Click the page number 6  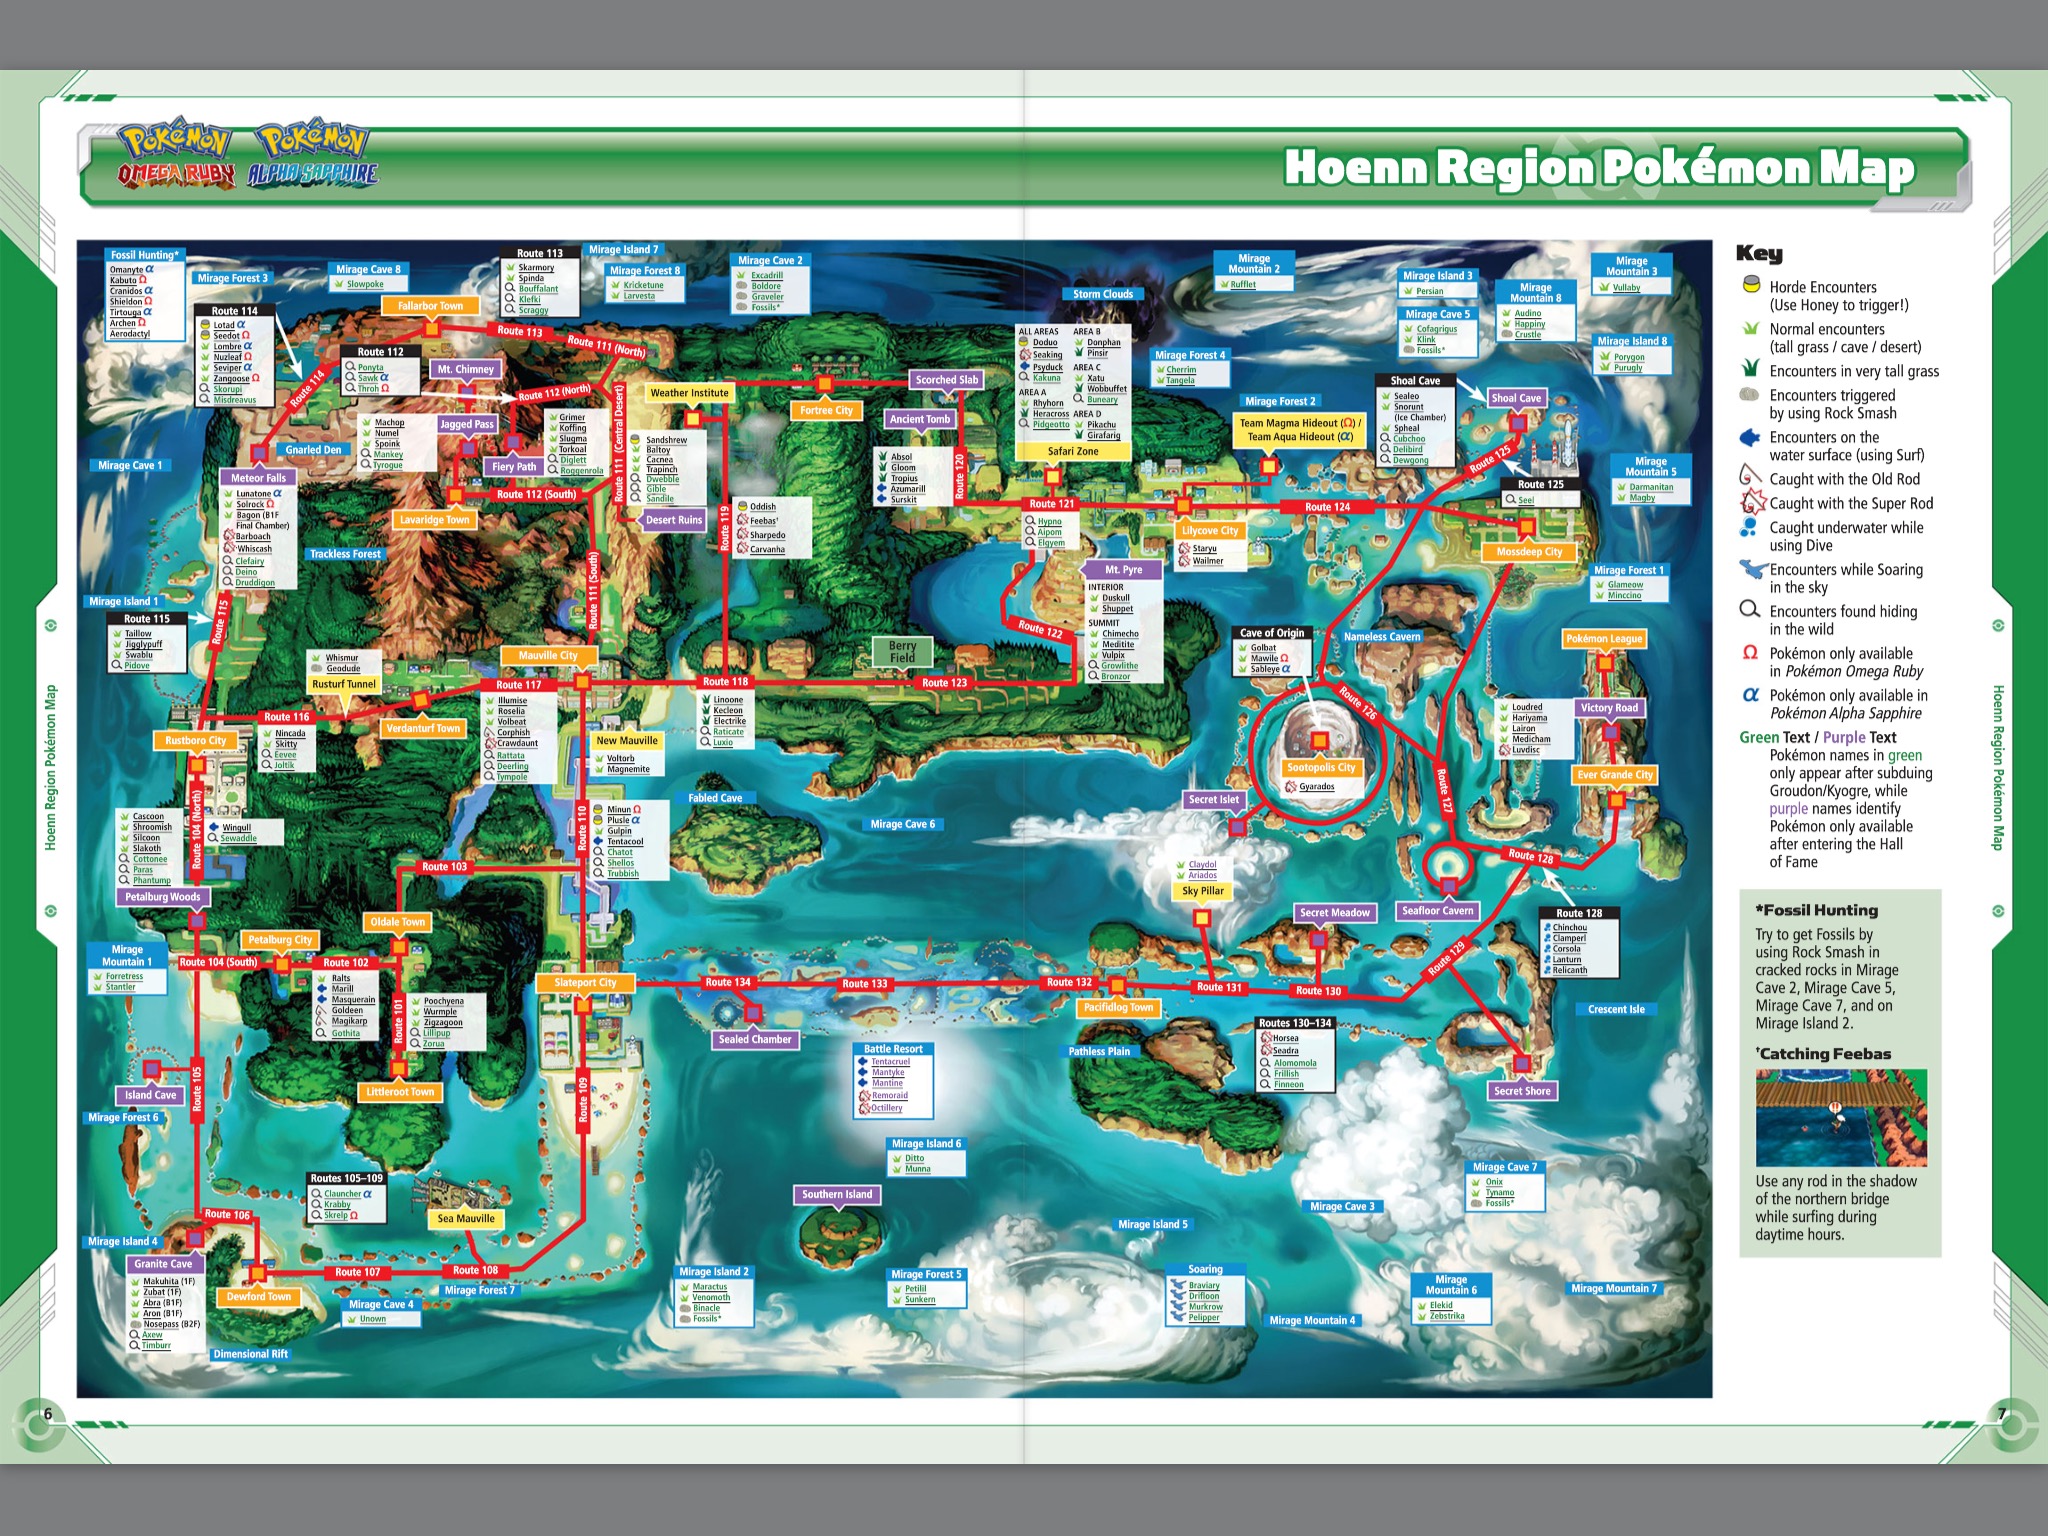47,1413
